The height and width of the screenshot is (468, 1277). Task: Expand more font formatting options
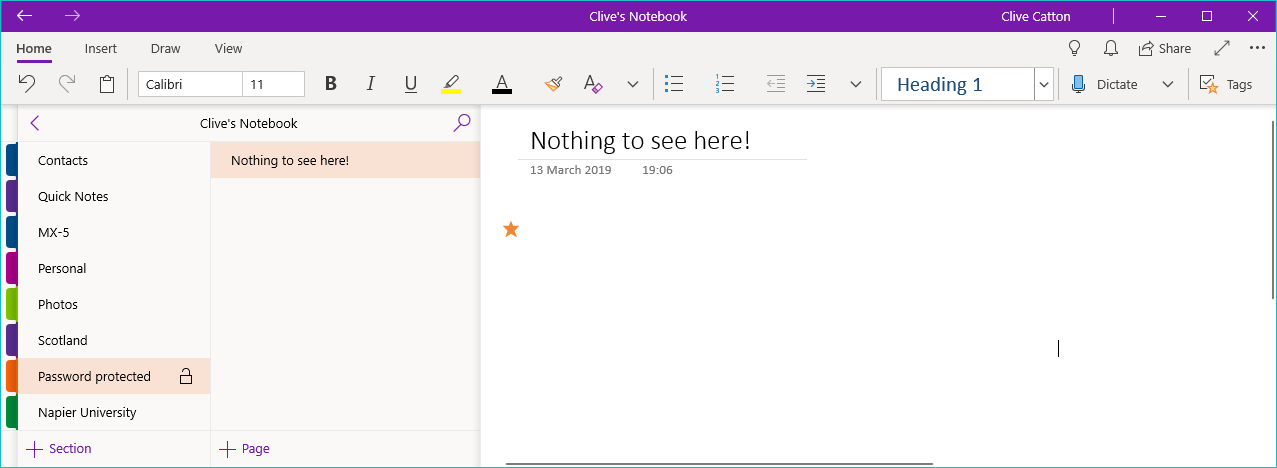632,84
